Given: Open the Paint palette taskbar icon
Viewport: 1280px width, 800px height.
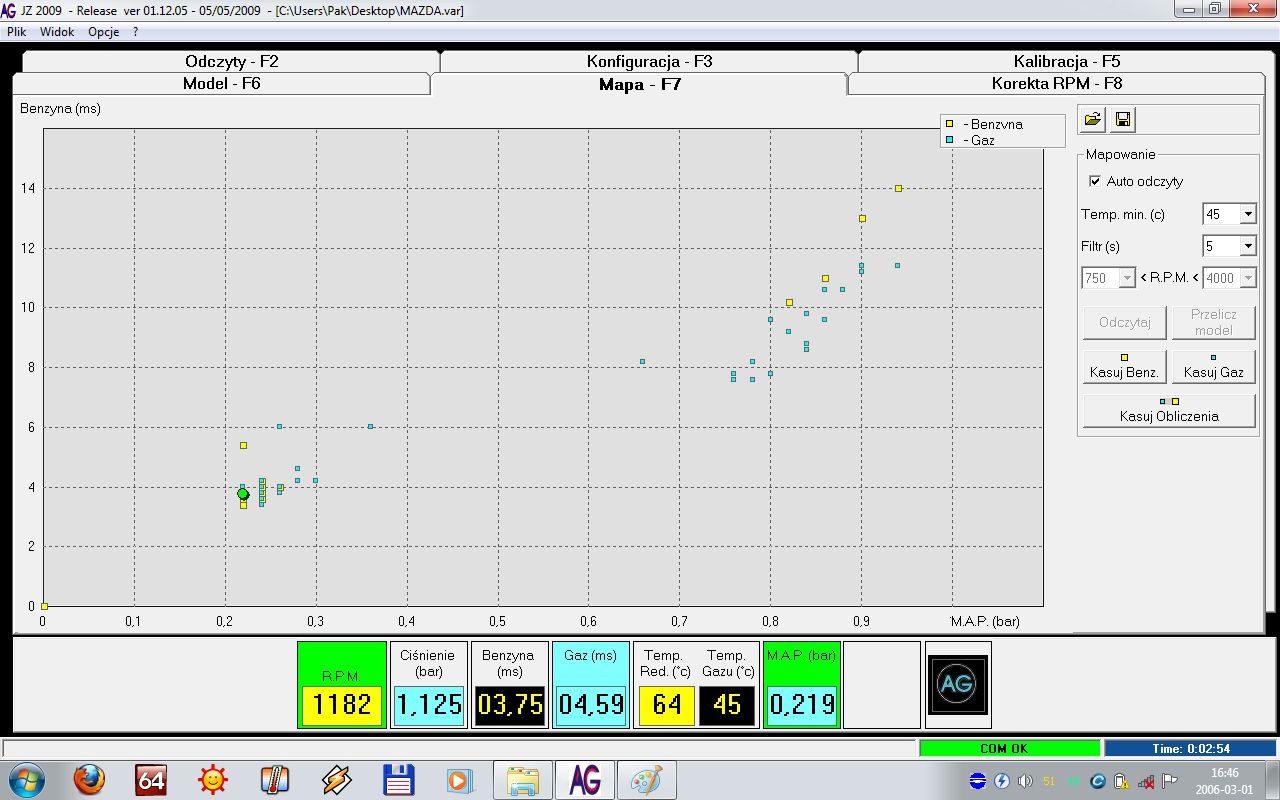Looking at the screenshot, I should (646, 780).
